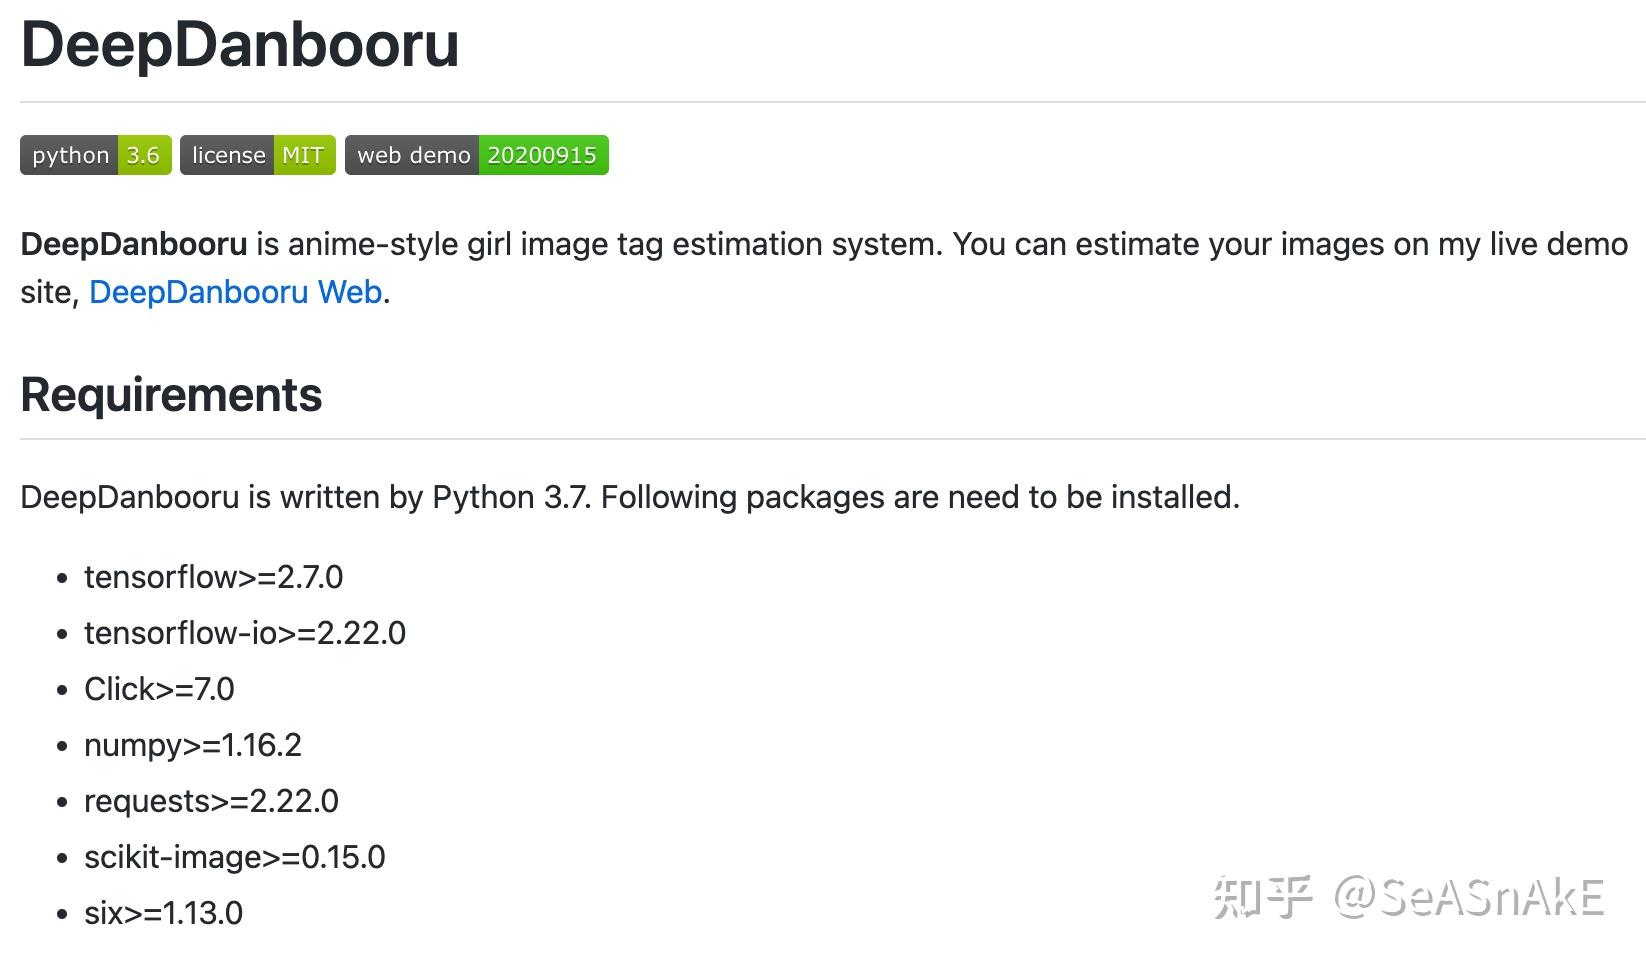1646x964 pixels.
Task: Click the Click>=7.0 requirement
Action: (x=159, y=689)
